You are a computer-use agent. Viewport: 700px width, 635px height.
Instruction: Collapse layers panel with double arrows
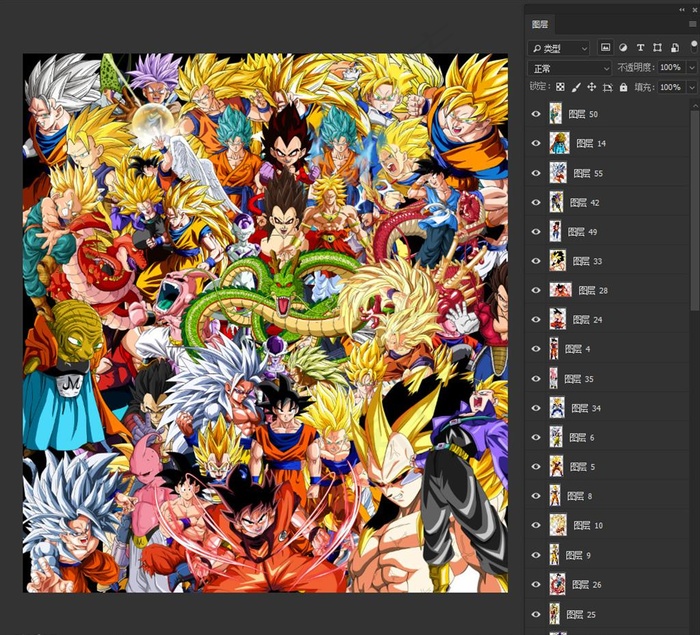pos(682,10)
